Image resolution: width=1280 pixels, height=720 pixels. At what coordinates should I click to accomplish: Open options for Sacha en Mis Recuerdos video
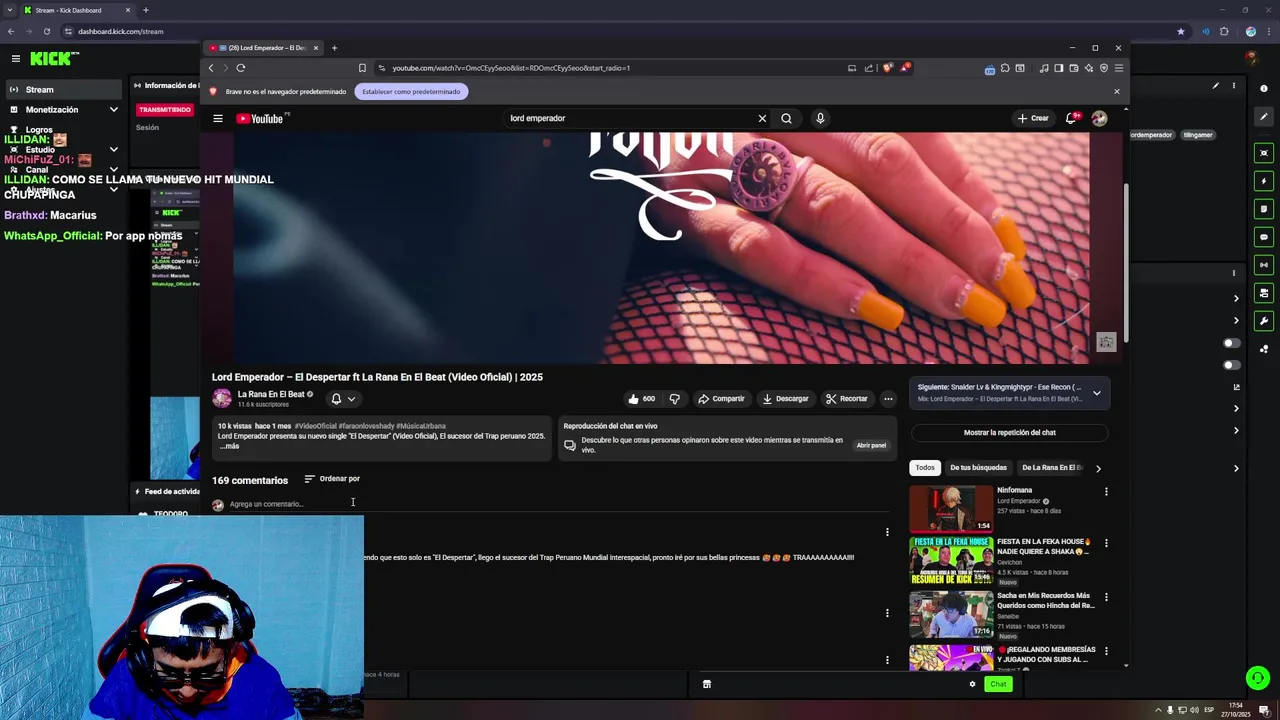[1106, 597]
